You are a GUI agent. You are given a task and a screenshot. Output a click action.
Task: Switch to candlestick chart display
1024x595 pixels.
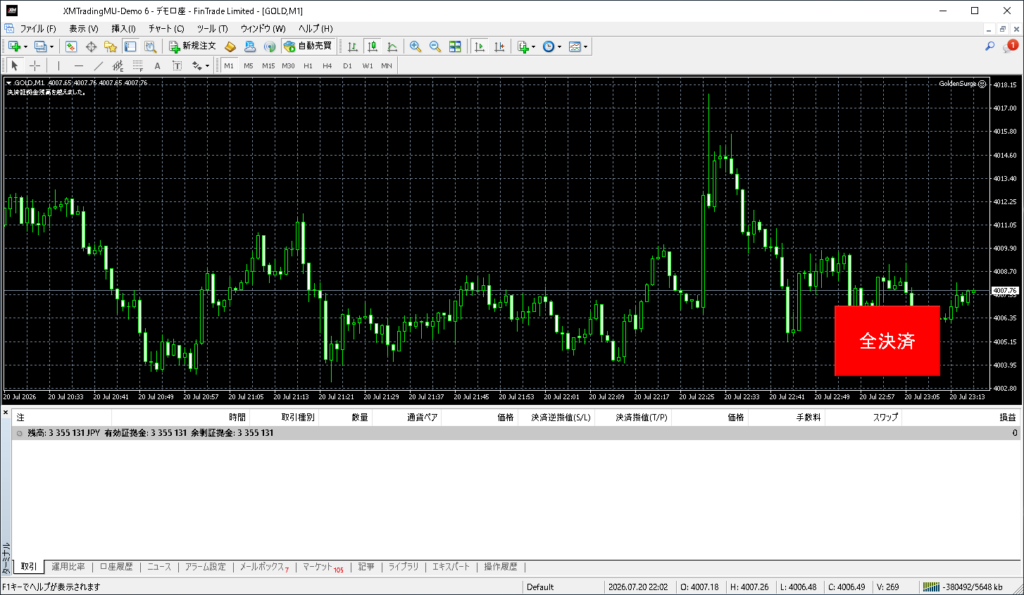click(372, 46)
